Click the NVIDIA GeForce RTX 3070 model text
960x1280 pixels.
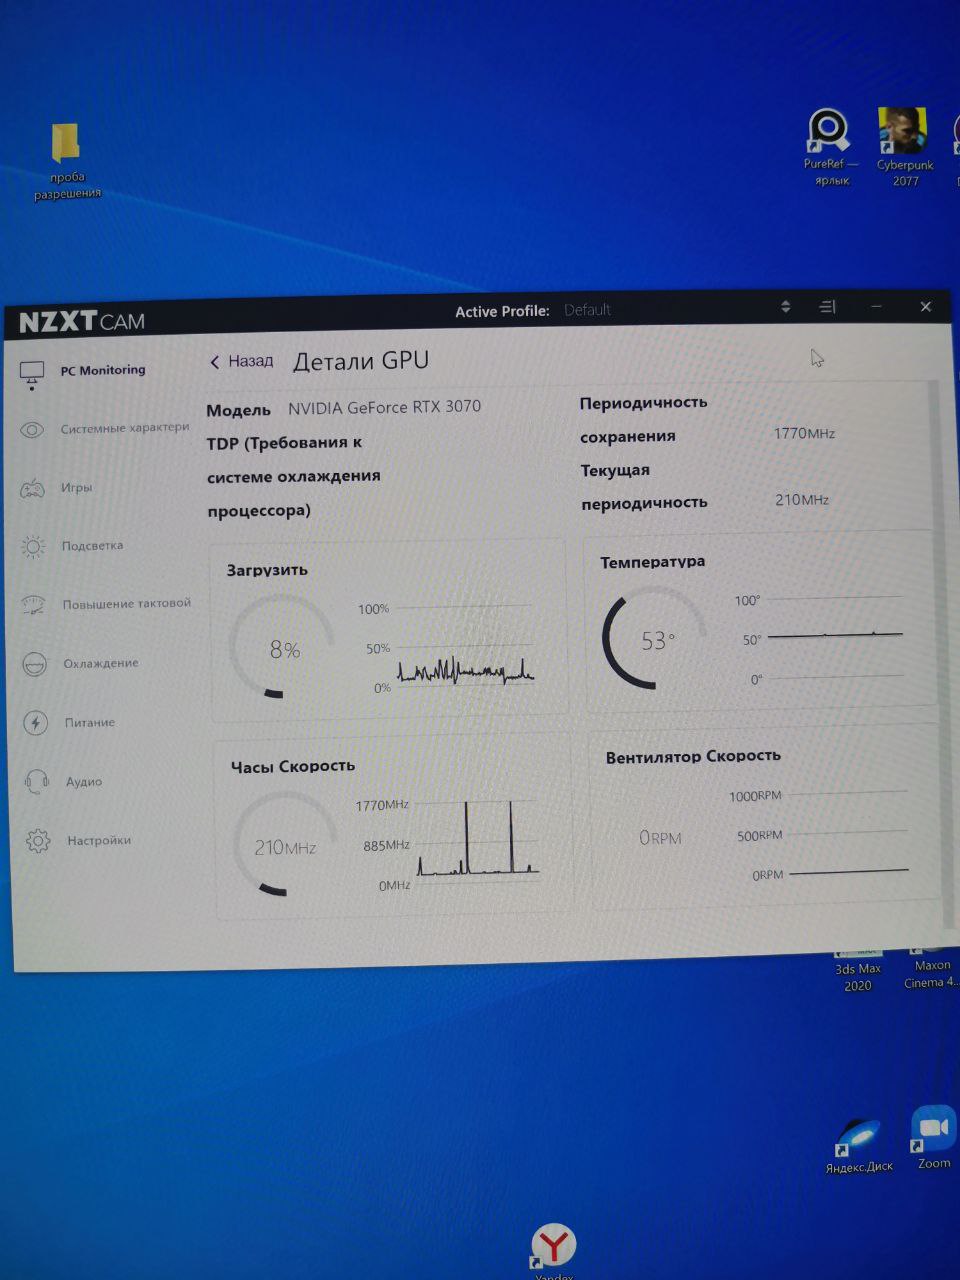(384, 407)
